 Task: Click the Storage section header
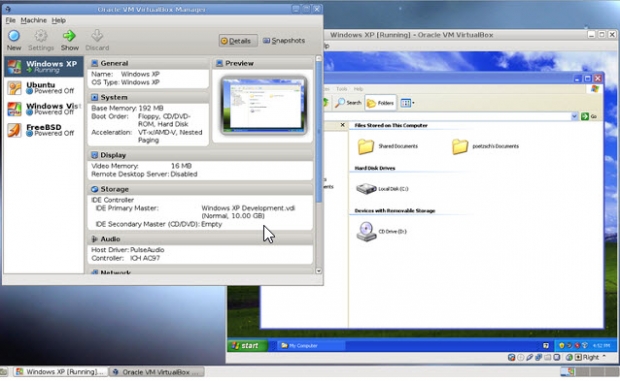pos(200,189)
